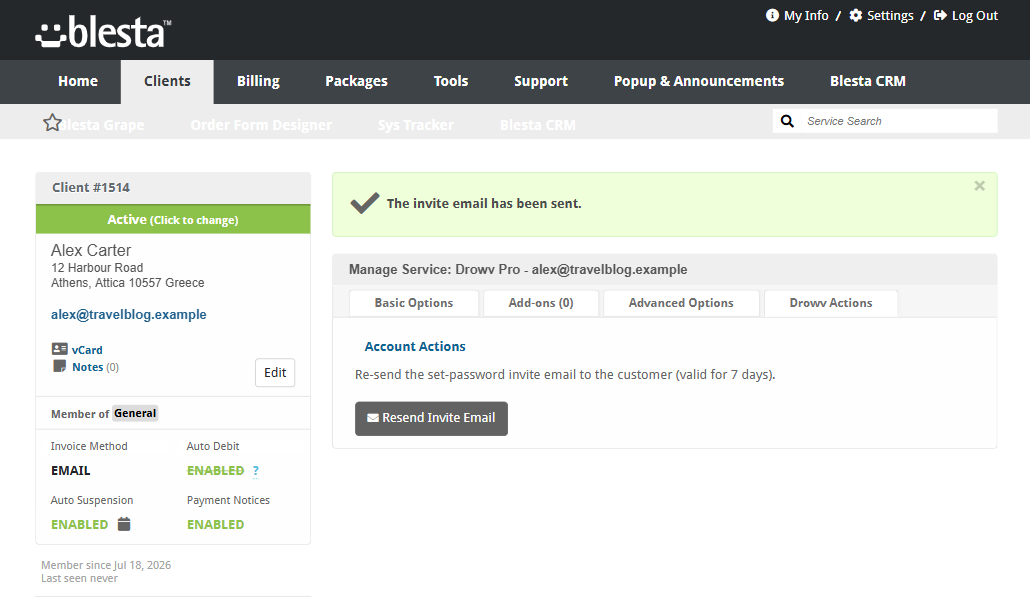The image size is (1030, 605).
Task: Open the Home menu
Action: coord(78,81)
